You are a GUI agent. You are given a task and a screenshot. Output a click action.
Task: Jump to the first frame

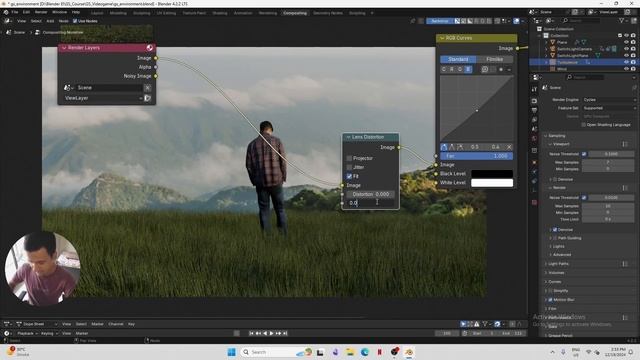tap(251, 333)
